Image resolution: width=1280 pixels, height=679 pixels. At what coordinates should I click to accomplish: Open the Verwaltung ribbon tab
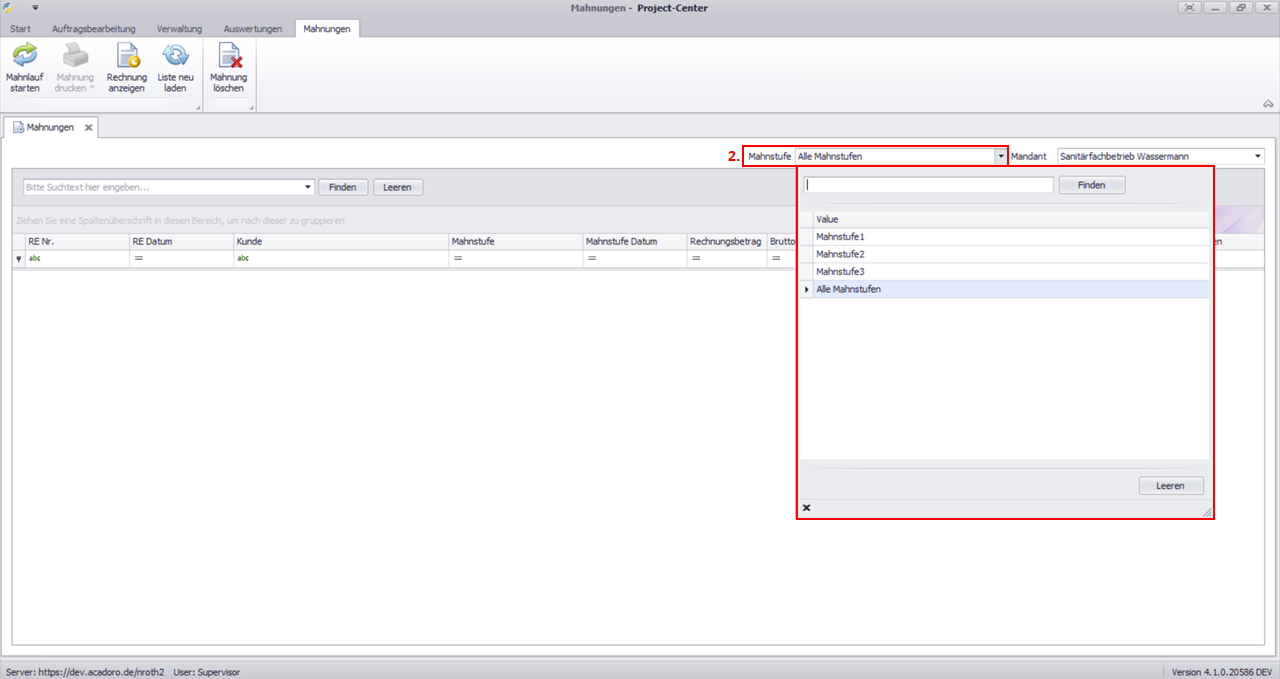click(180, 29)
